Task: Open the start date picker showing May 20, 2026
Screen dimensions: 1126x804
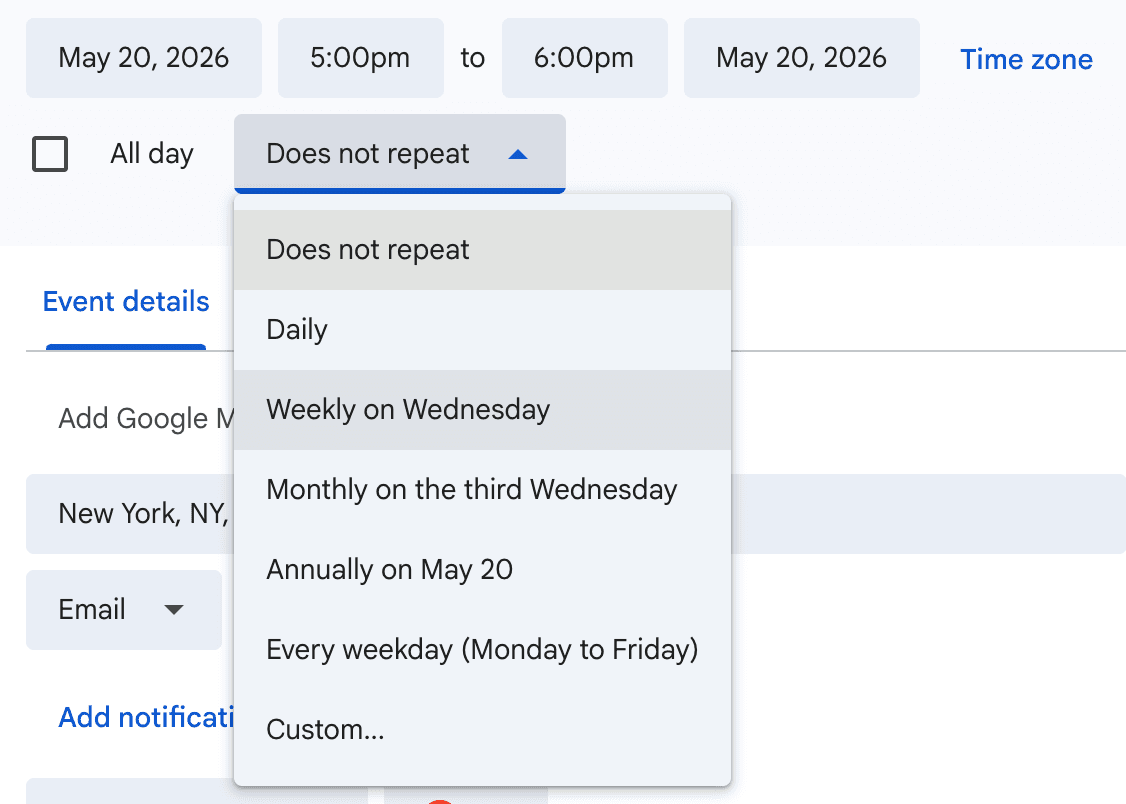Action: click(x=143, y=57)
